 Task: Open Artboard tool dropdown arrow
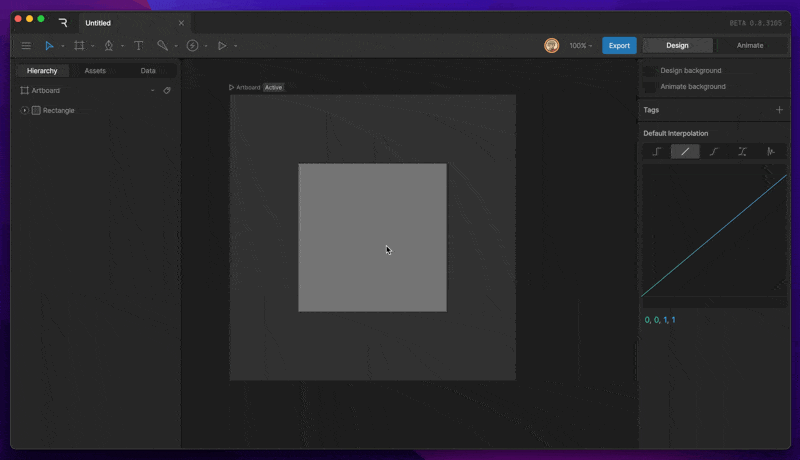92,46
